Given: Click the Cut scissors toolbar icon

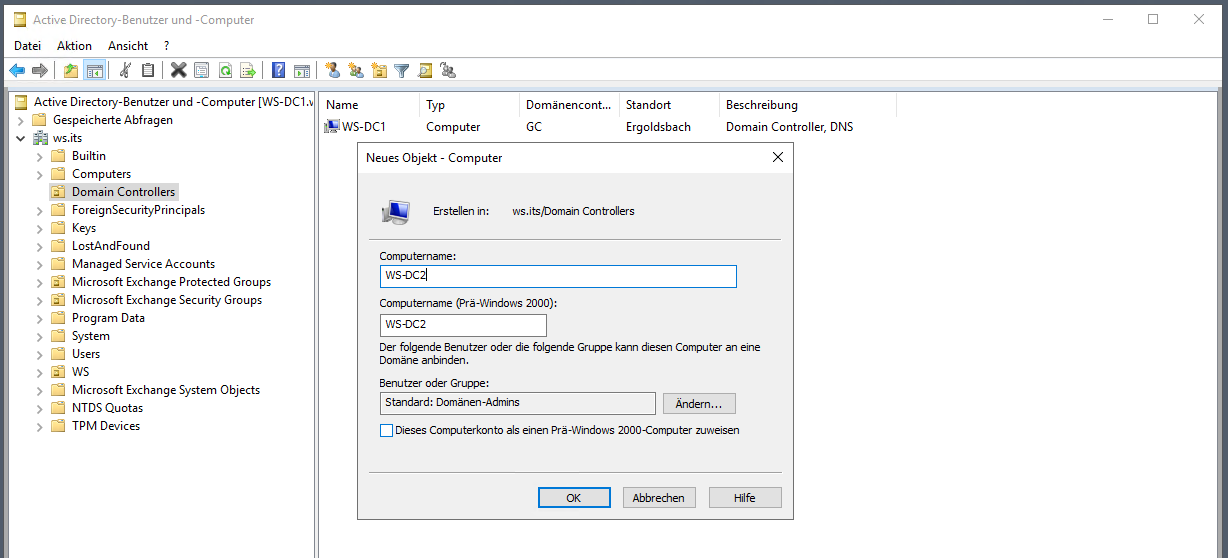Looking at the screenshot, I should coord(125,70).
